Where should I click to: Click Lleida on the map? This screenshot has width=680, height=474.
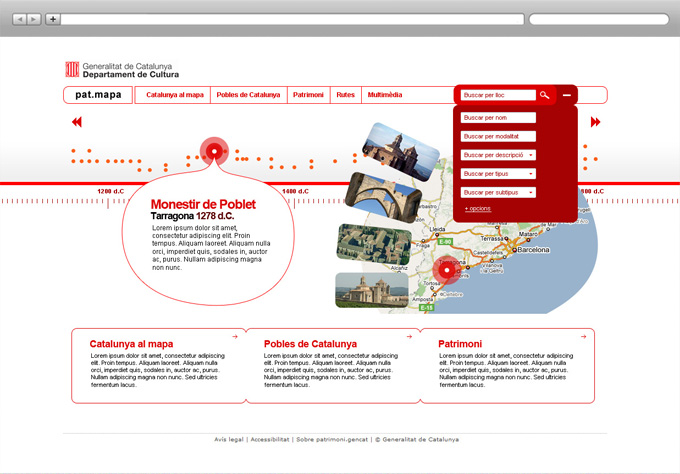[x=437, y=229]
